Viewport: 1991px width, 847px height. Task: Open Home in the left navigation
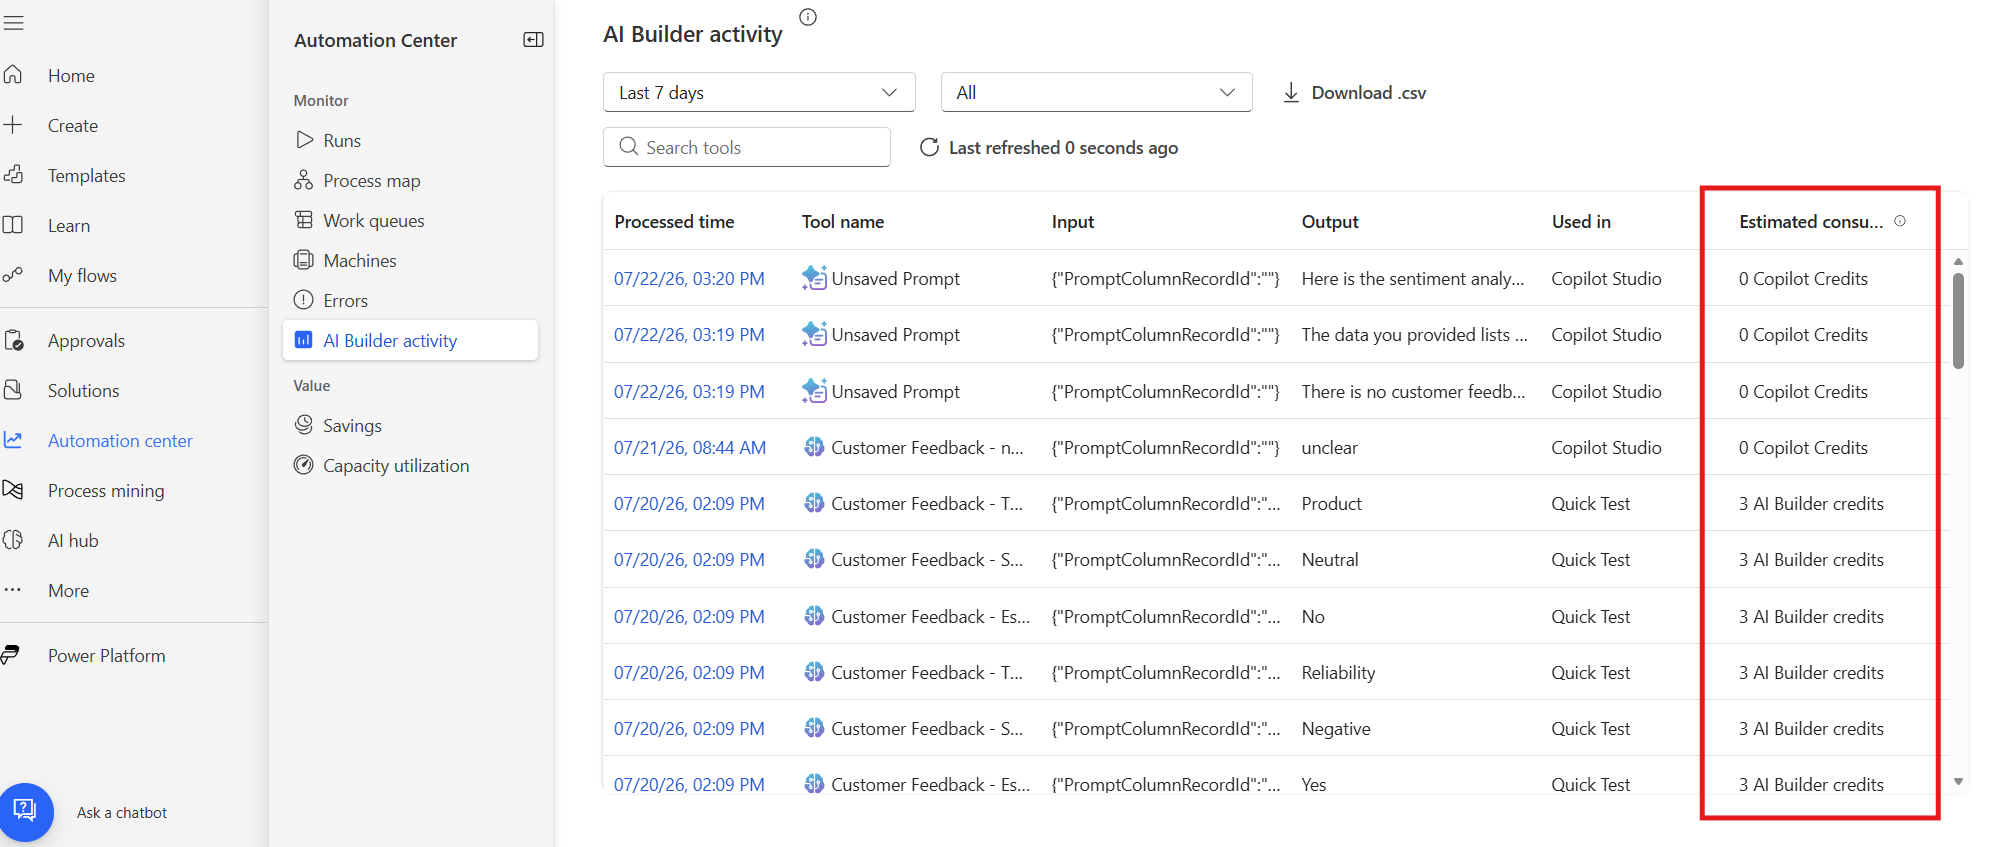coord(71,75)
